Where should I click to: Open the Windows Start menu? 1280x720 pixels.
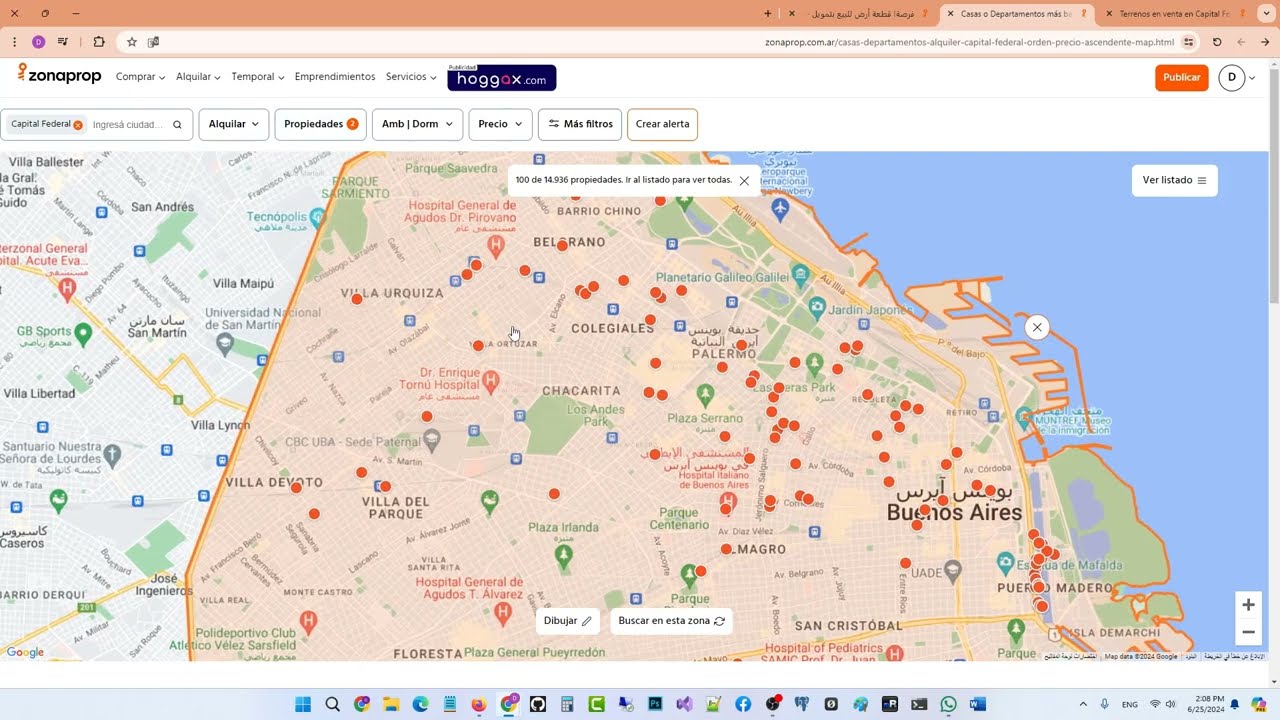(303, 704)
